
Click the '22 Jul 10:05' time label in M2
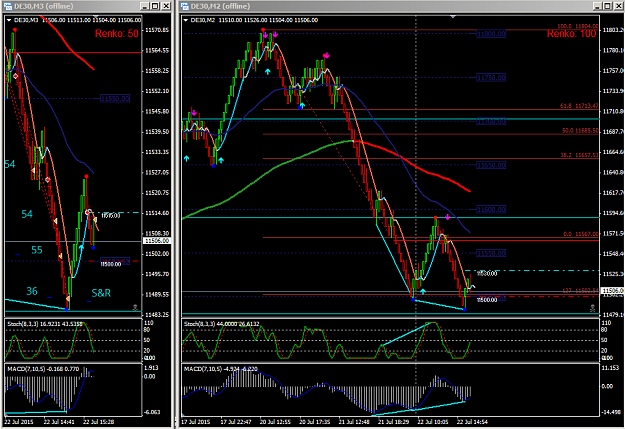coord(433,422)
